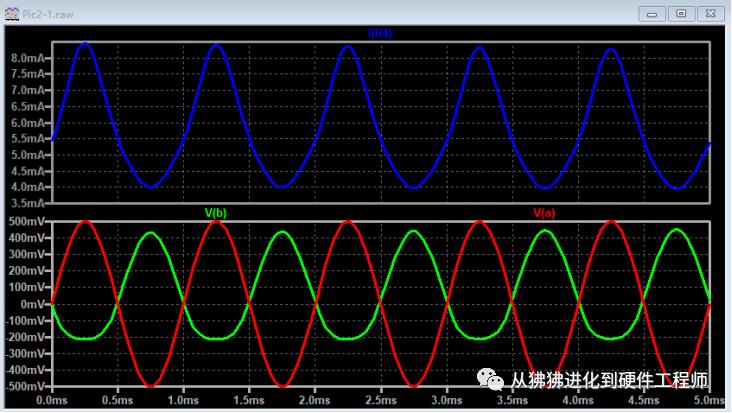Click the 2.0ms time axis label

click(315, 400)
